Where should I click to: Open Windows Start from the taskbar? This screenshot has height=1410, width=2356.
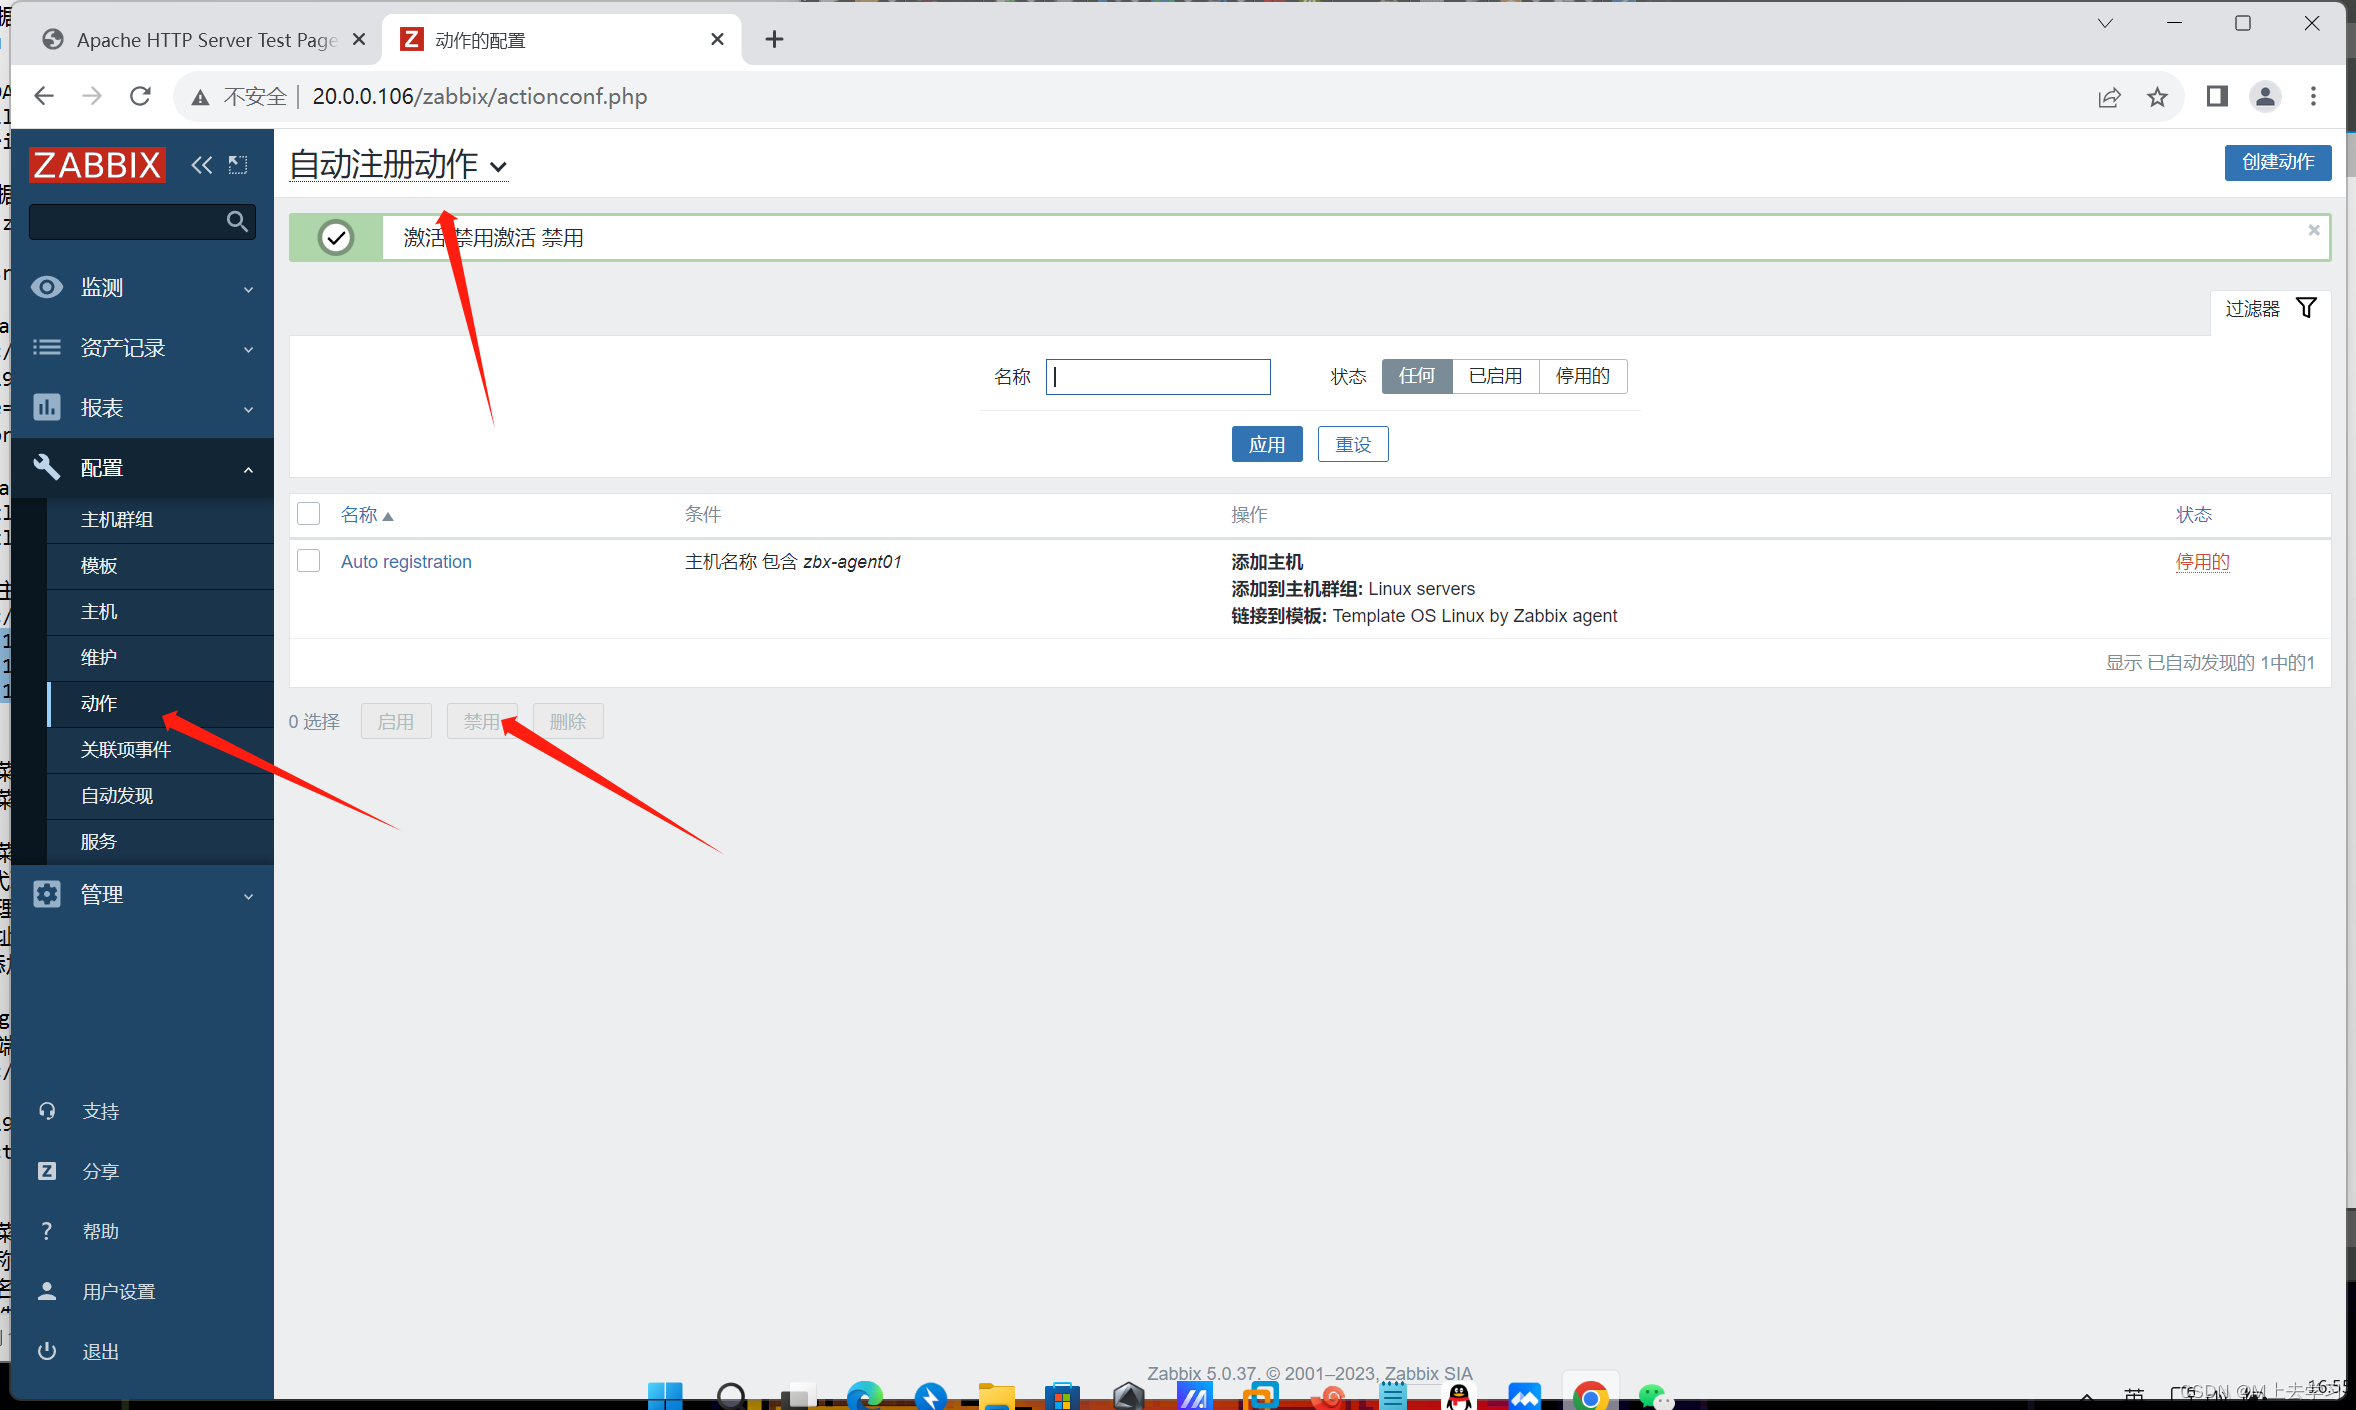coord(665,1395)
